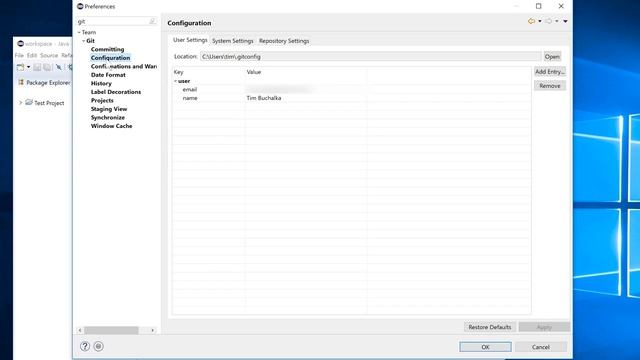
Task: Click the Open button next to Location
Action: click(552, 57)
